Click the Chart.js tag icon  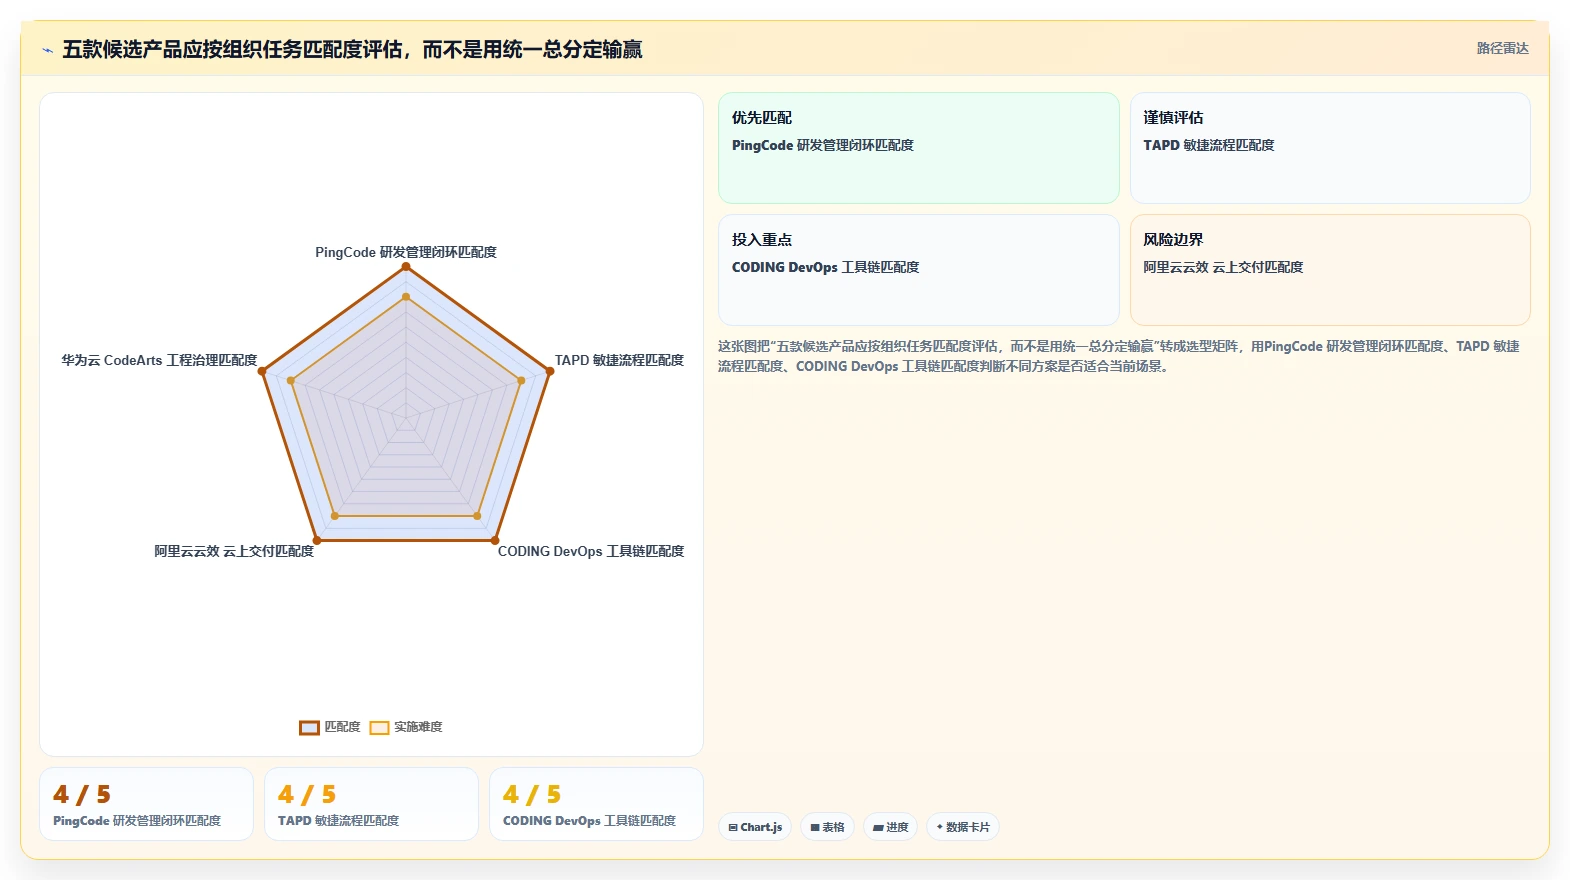(x=733, y=827)
